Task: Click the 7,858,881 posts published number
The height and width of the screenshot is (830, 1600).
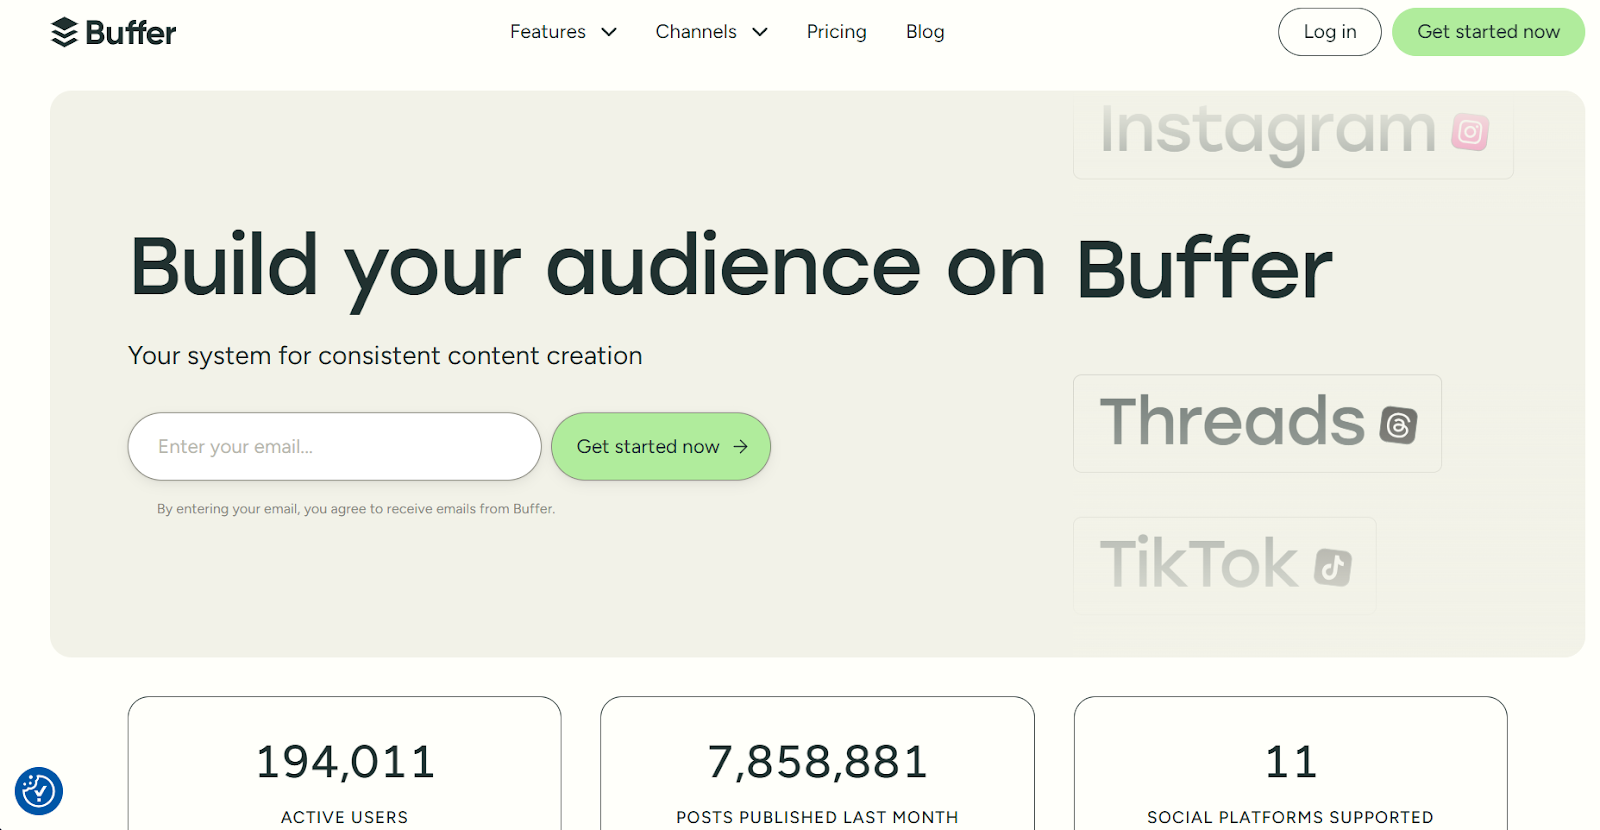Action: pos(818,762)
